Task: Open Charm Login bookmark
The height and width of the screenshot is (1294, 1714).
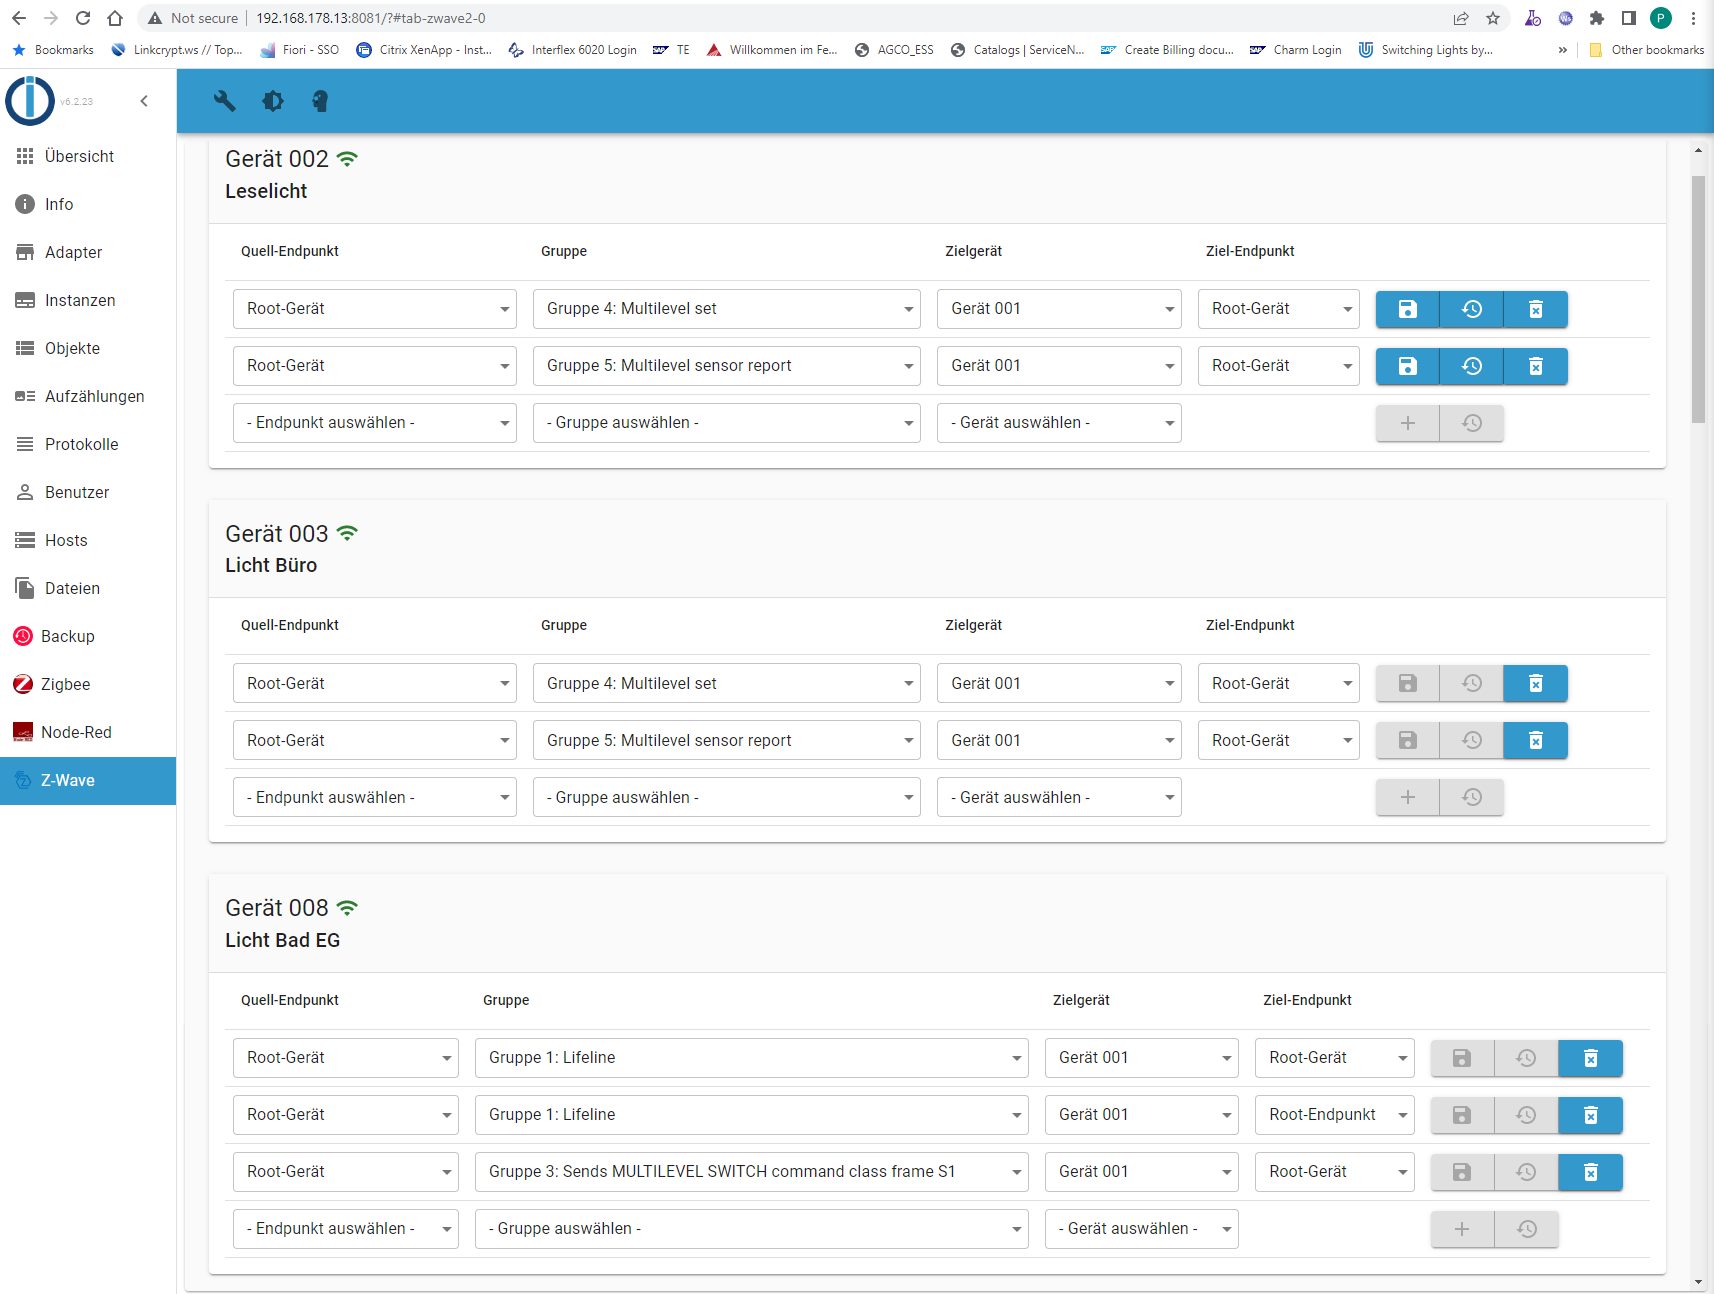Action: pyautogui.click(x=1296, y=50)
